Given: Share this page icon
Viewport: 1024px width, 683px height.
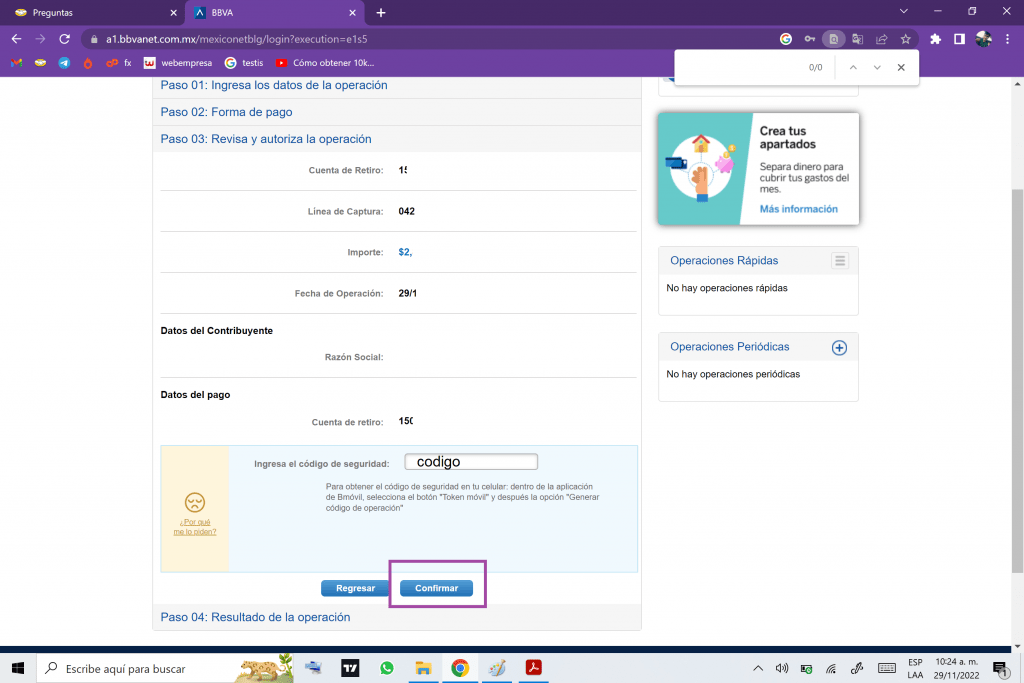Looking at the screenshot, I should coord(882,39).
